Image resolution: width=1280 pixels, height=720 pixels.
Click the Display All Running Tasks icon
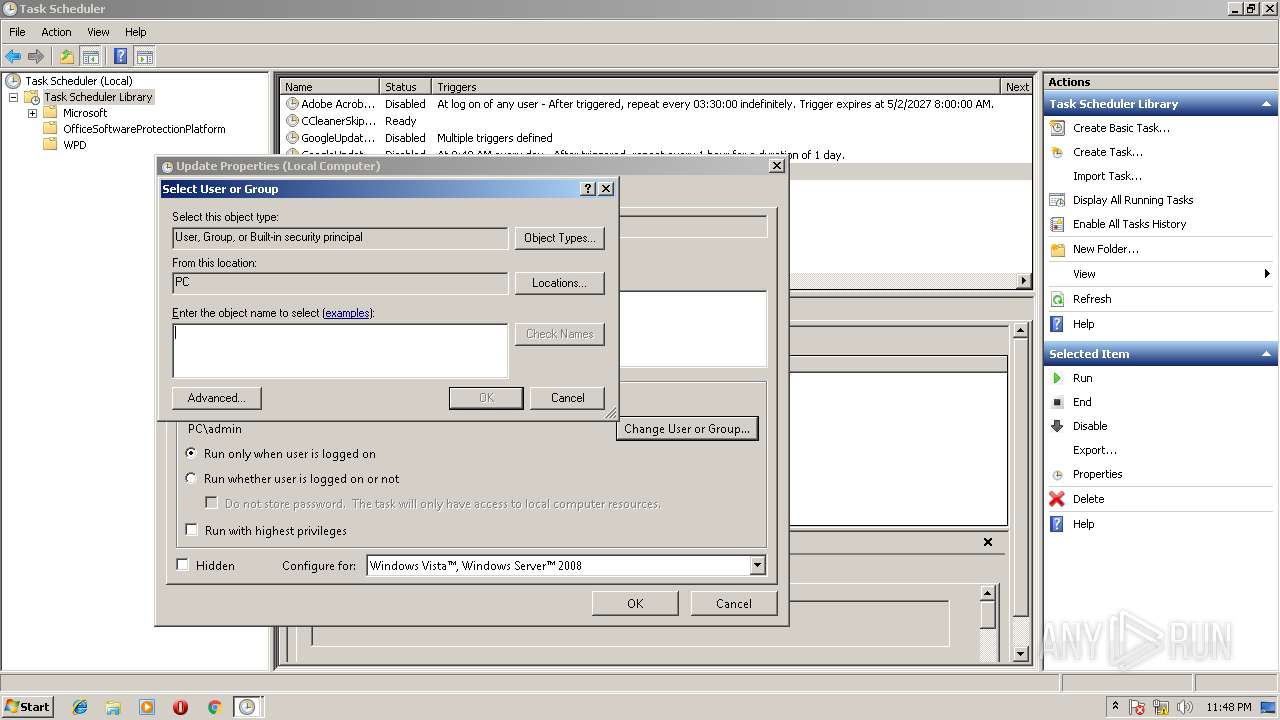pyautogui.click(x=1057, y=200)
